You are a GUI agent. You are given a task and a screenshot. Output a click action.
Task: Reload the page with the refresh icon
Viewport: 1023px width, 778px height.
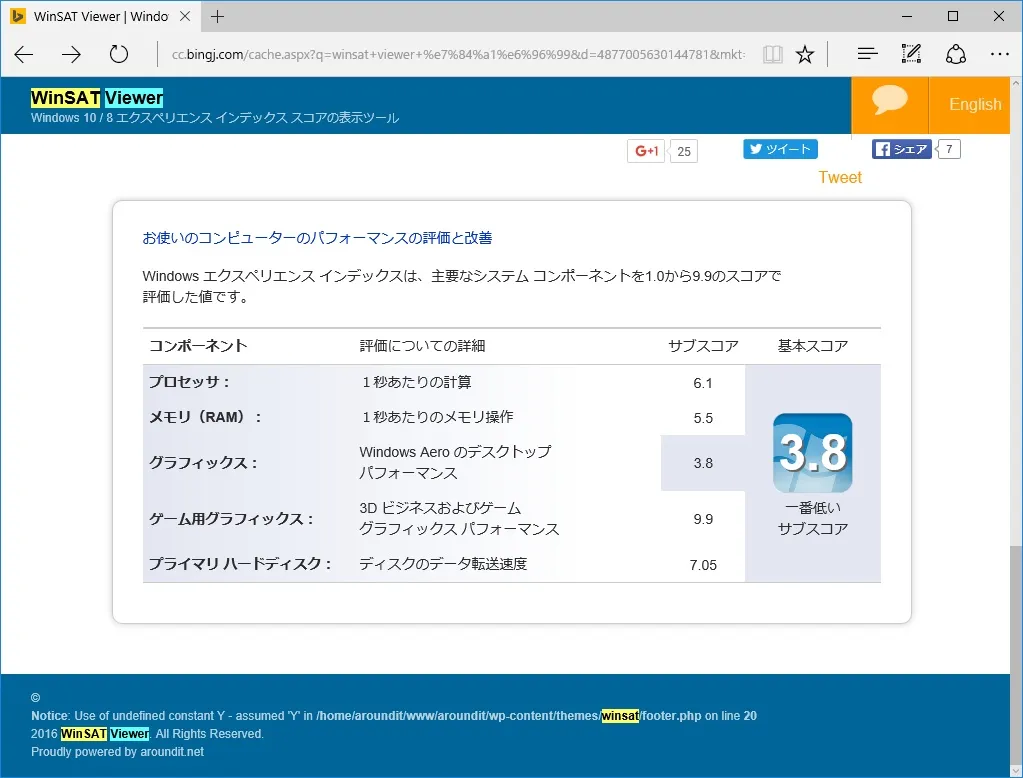pyautogui.click(x=119, y=54)
